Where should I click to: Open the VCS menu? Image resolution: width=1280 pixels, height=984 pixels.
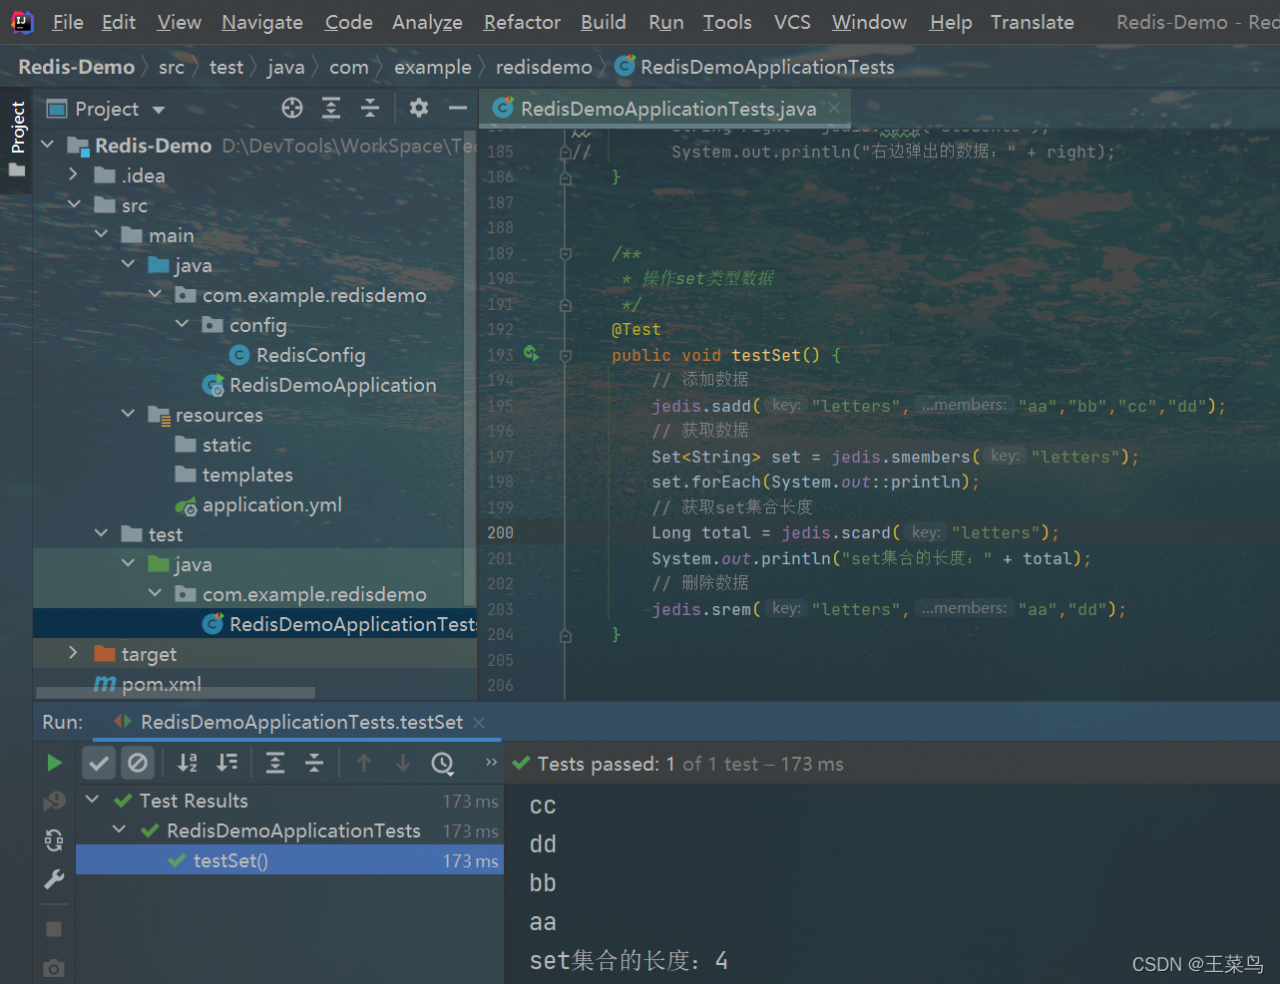(x=792, y=22)
